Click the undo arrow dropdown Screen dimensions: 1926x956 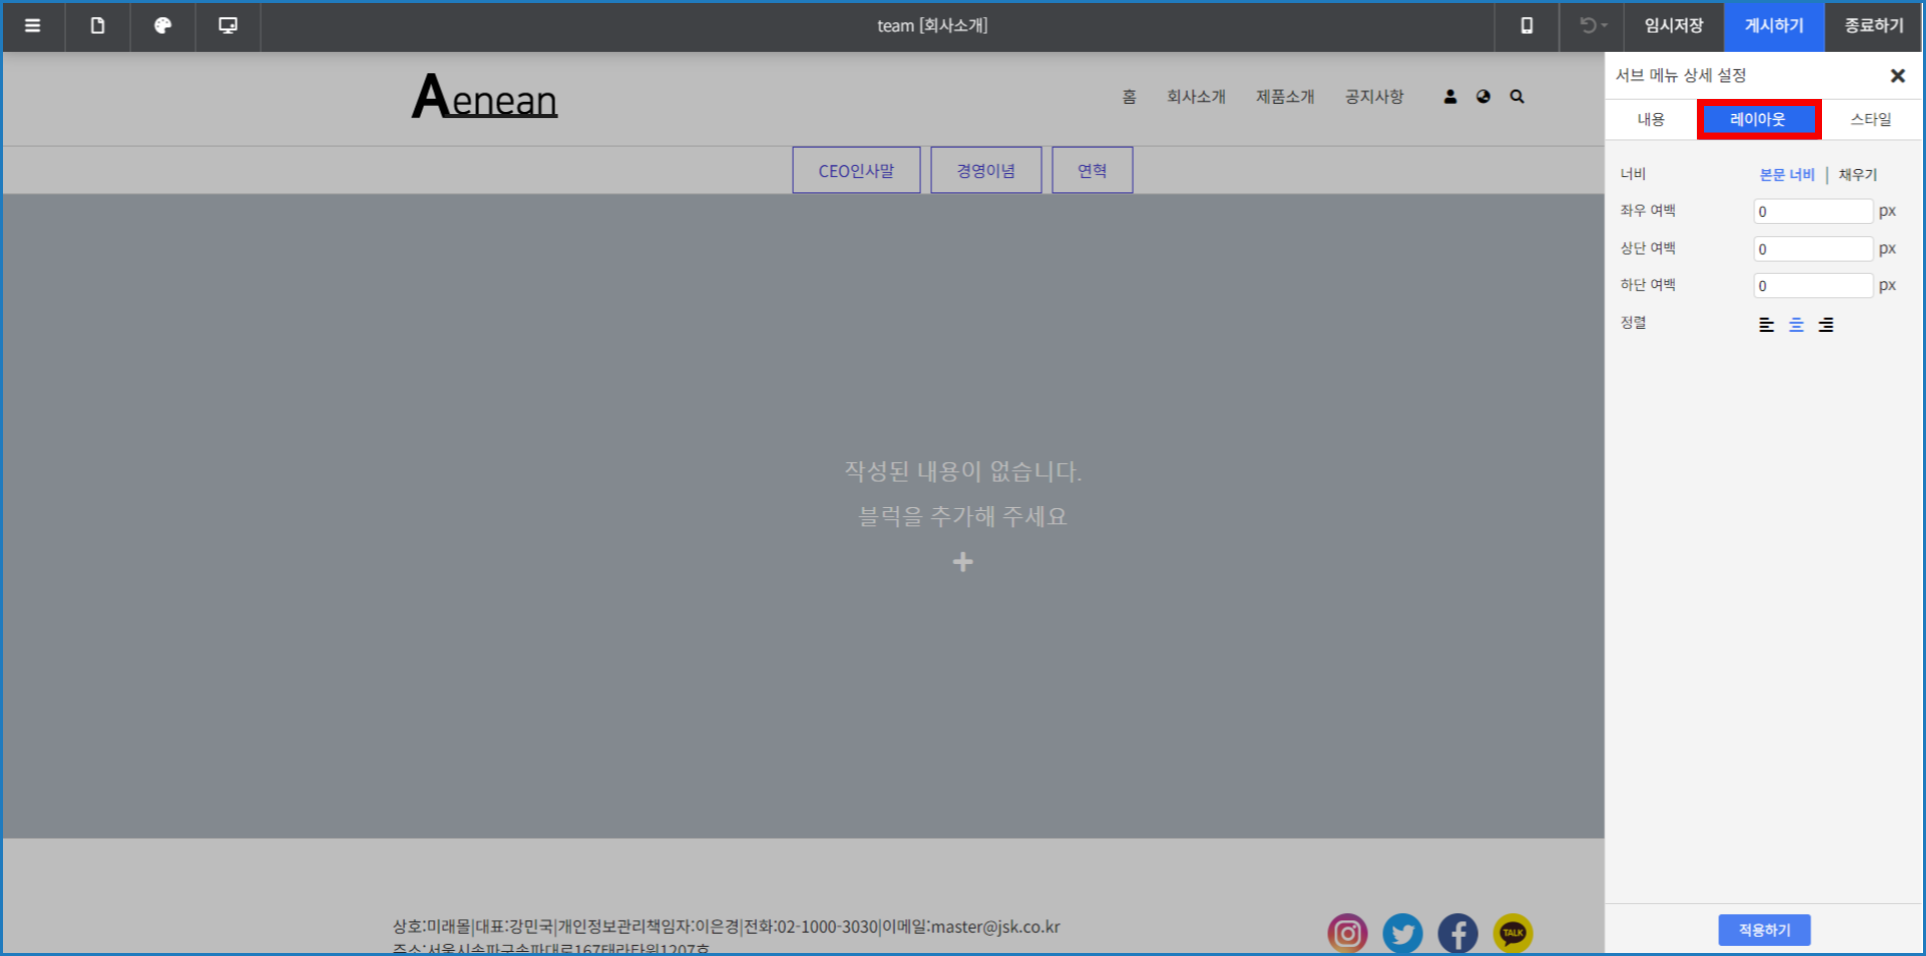1592,26
